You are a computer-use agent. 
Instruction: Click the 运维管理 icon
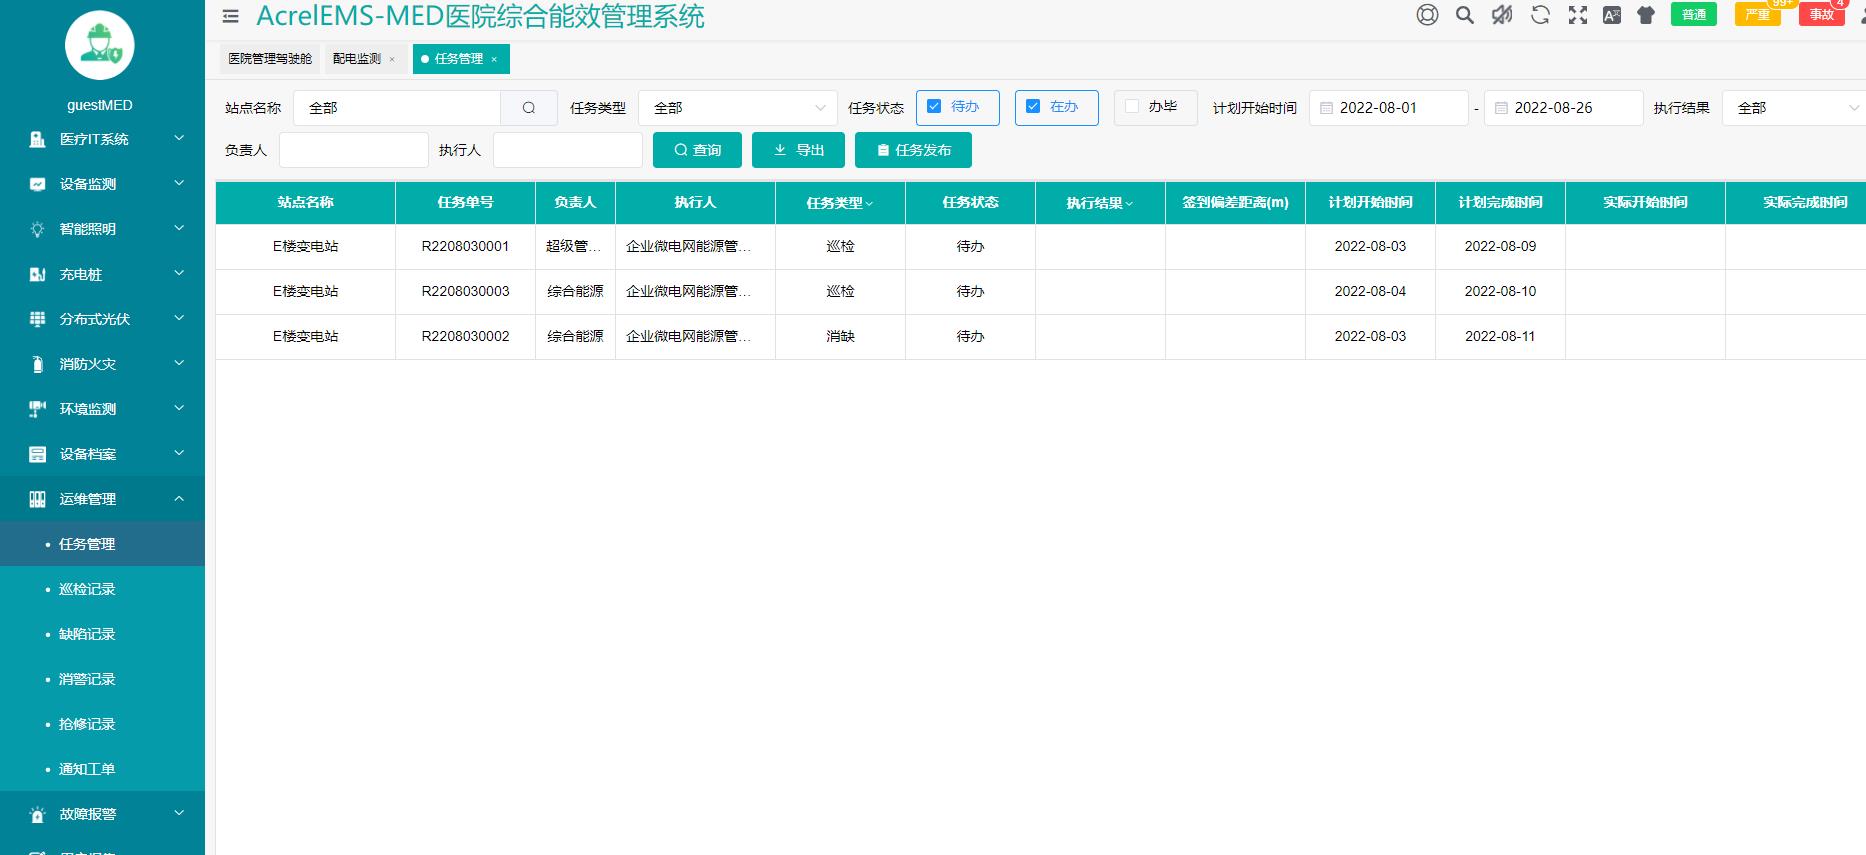[x=37, y=499]
